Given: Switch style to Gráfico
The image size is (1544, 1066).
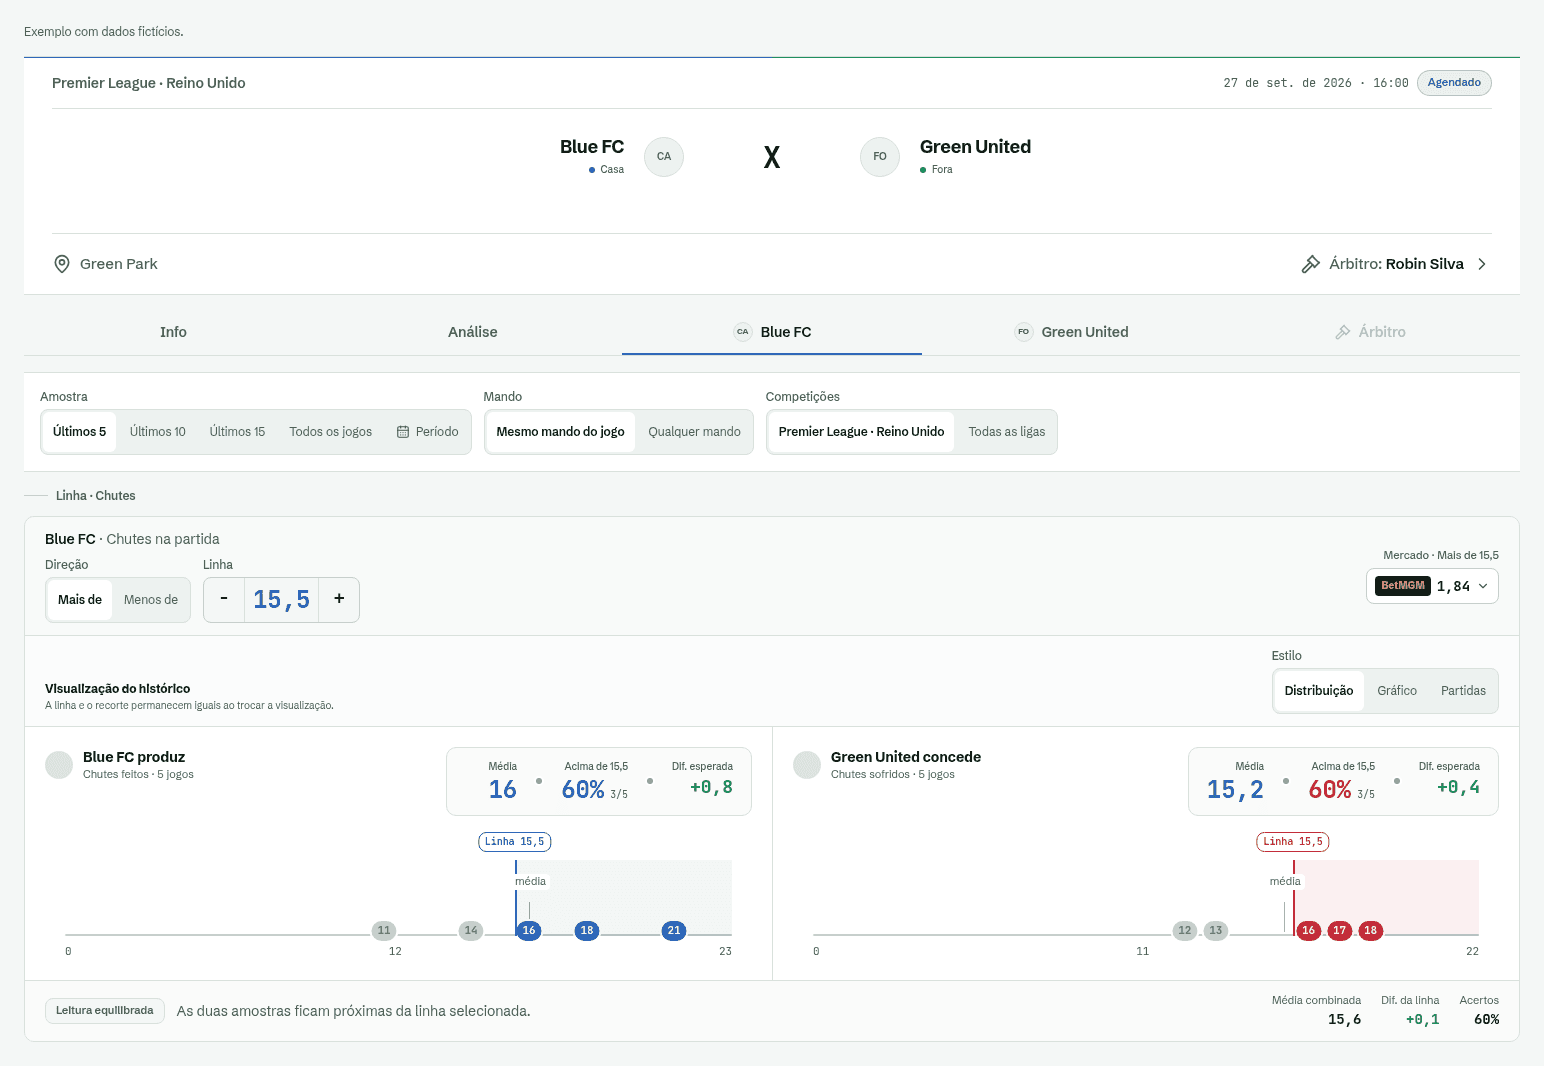Looking at the screenshot, I should click(1397, 691).
